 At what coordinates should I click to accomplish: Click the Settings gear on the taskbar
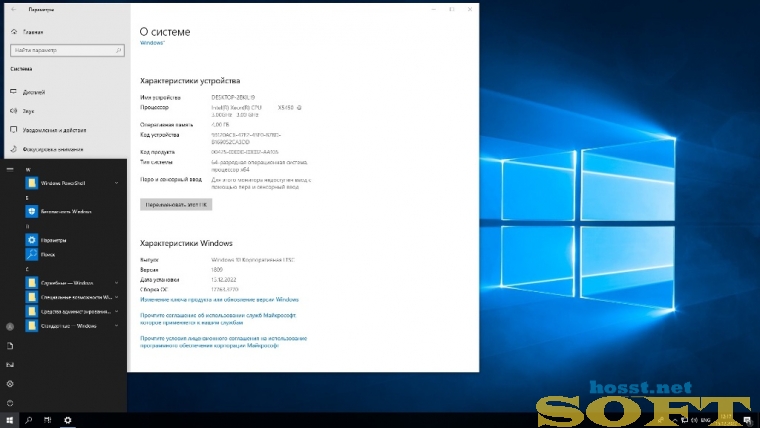(67, 420)
